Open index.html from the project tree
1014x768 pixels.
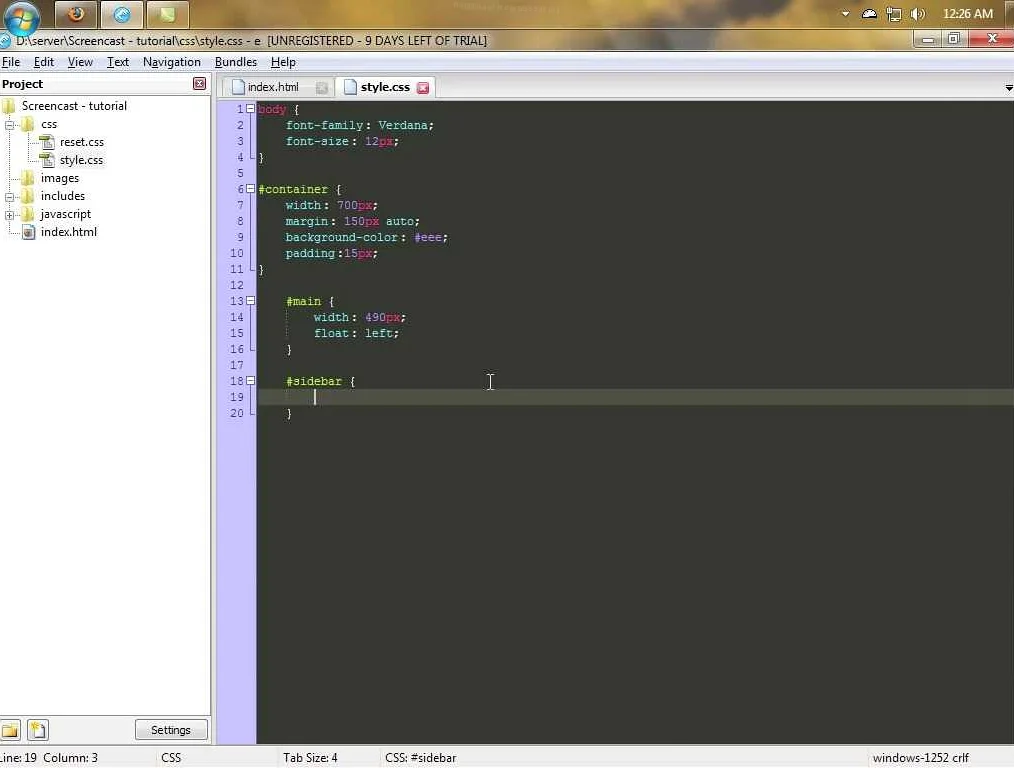tap(68, 232)
